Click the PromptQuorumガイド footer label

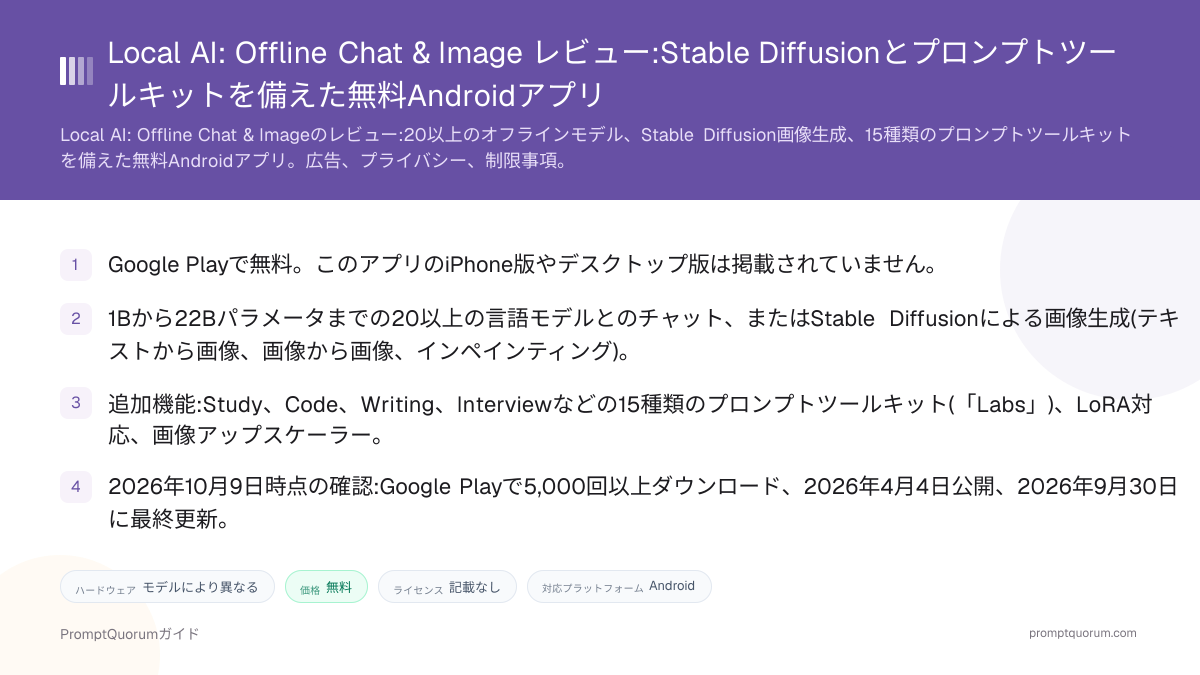pos(130,634)
